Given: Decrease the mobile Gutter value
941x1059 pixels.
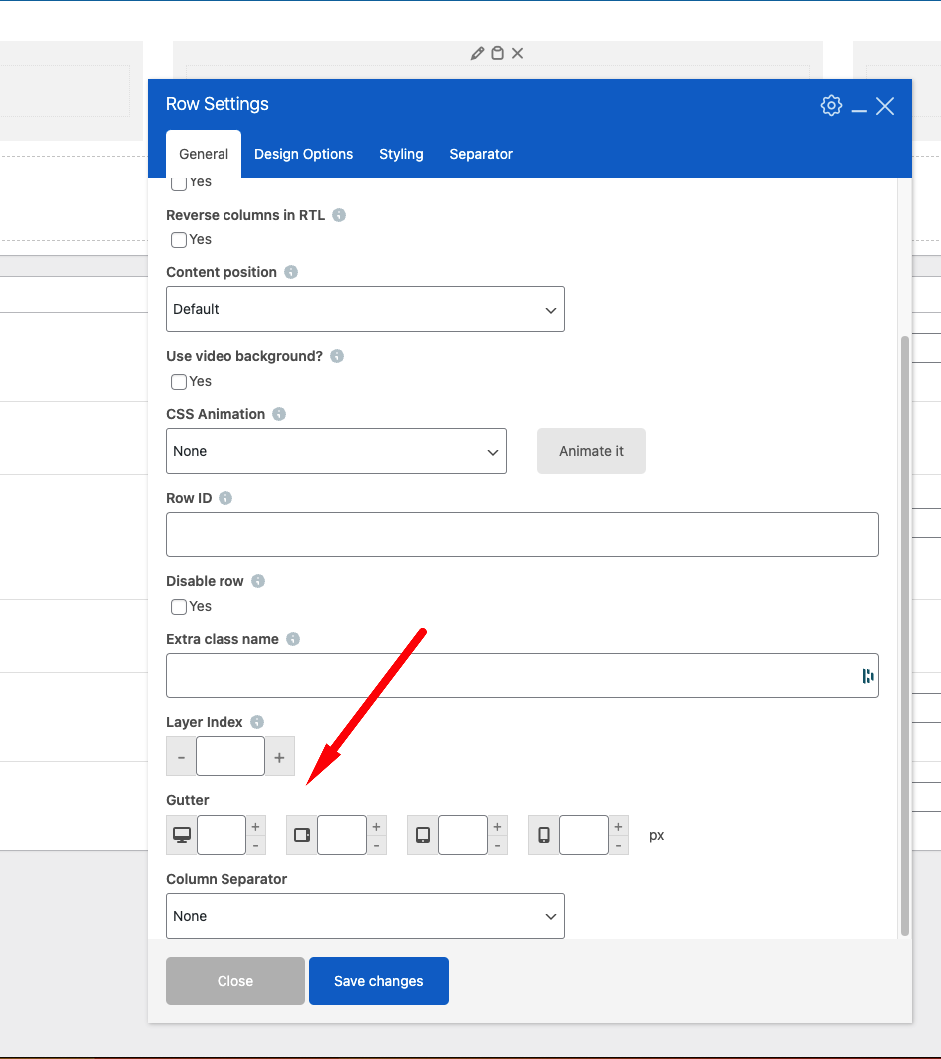Looking at the screenshot, I should click(618, 846).
